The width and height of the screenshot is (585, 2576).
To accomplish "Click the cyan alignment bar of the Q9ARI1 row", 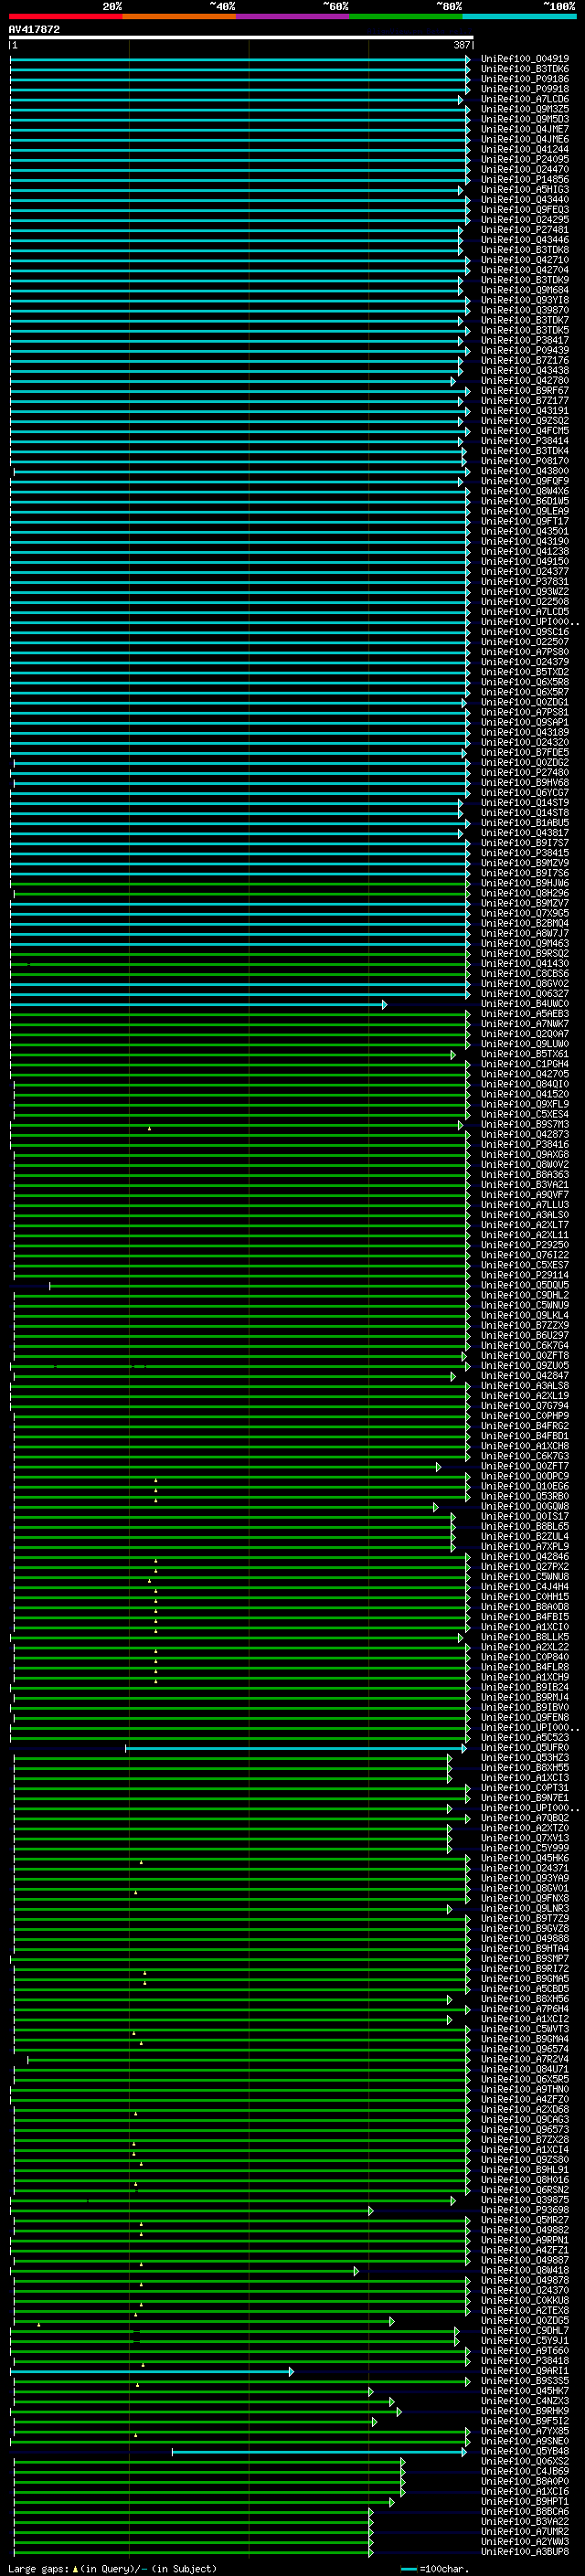I will point(152,2372).
